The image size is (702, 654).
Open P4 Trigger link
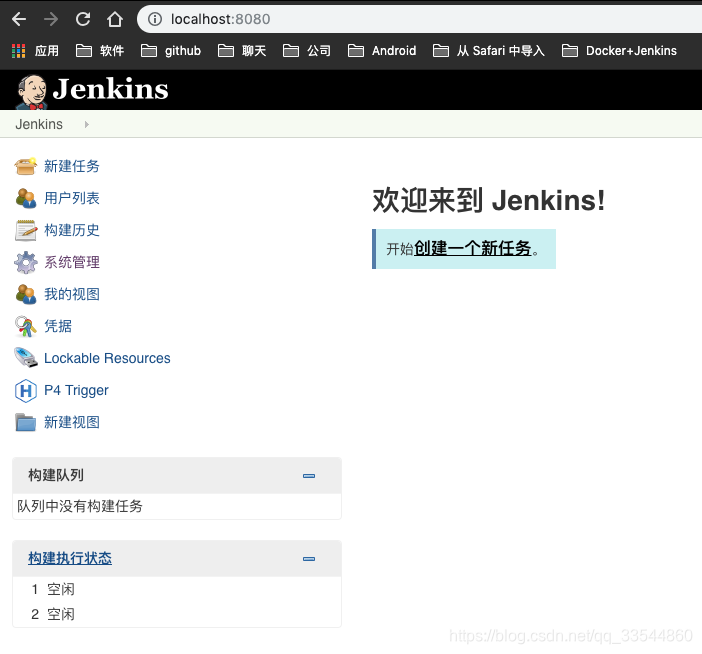pos(76,390)
